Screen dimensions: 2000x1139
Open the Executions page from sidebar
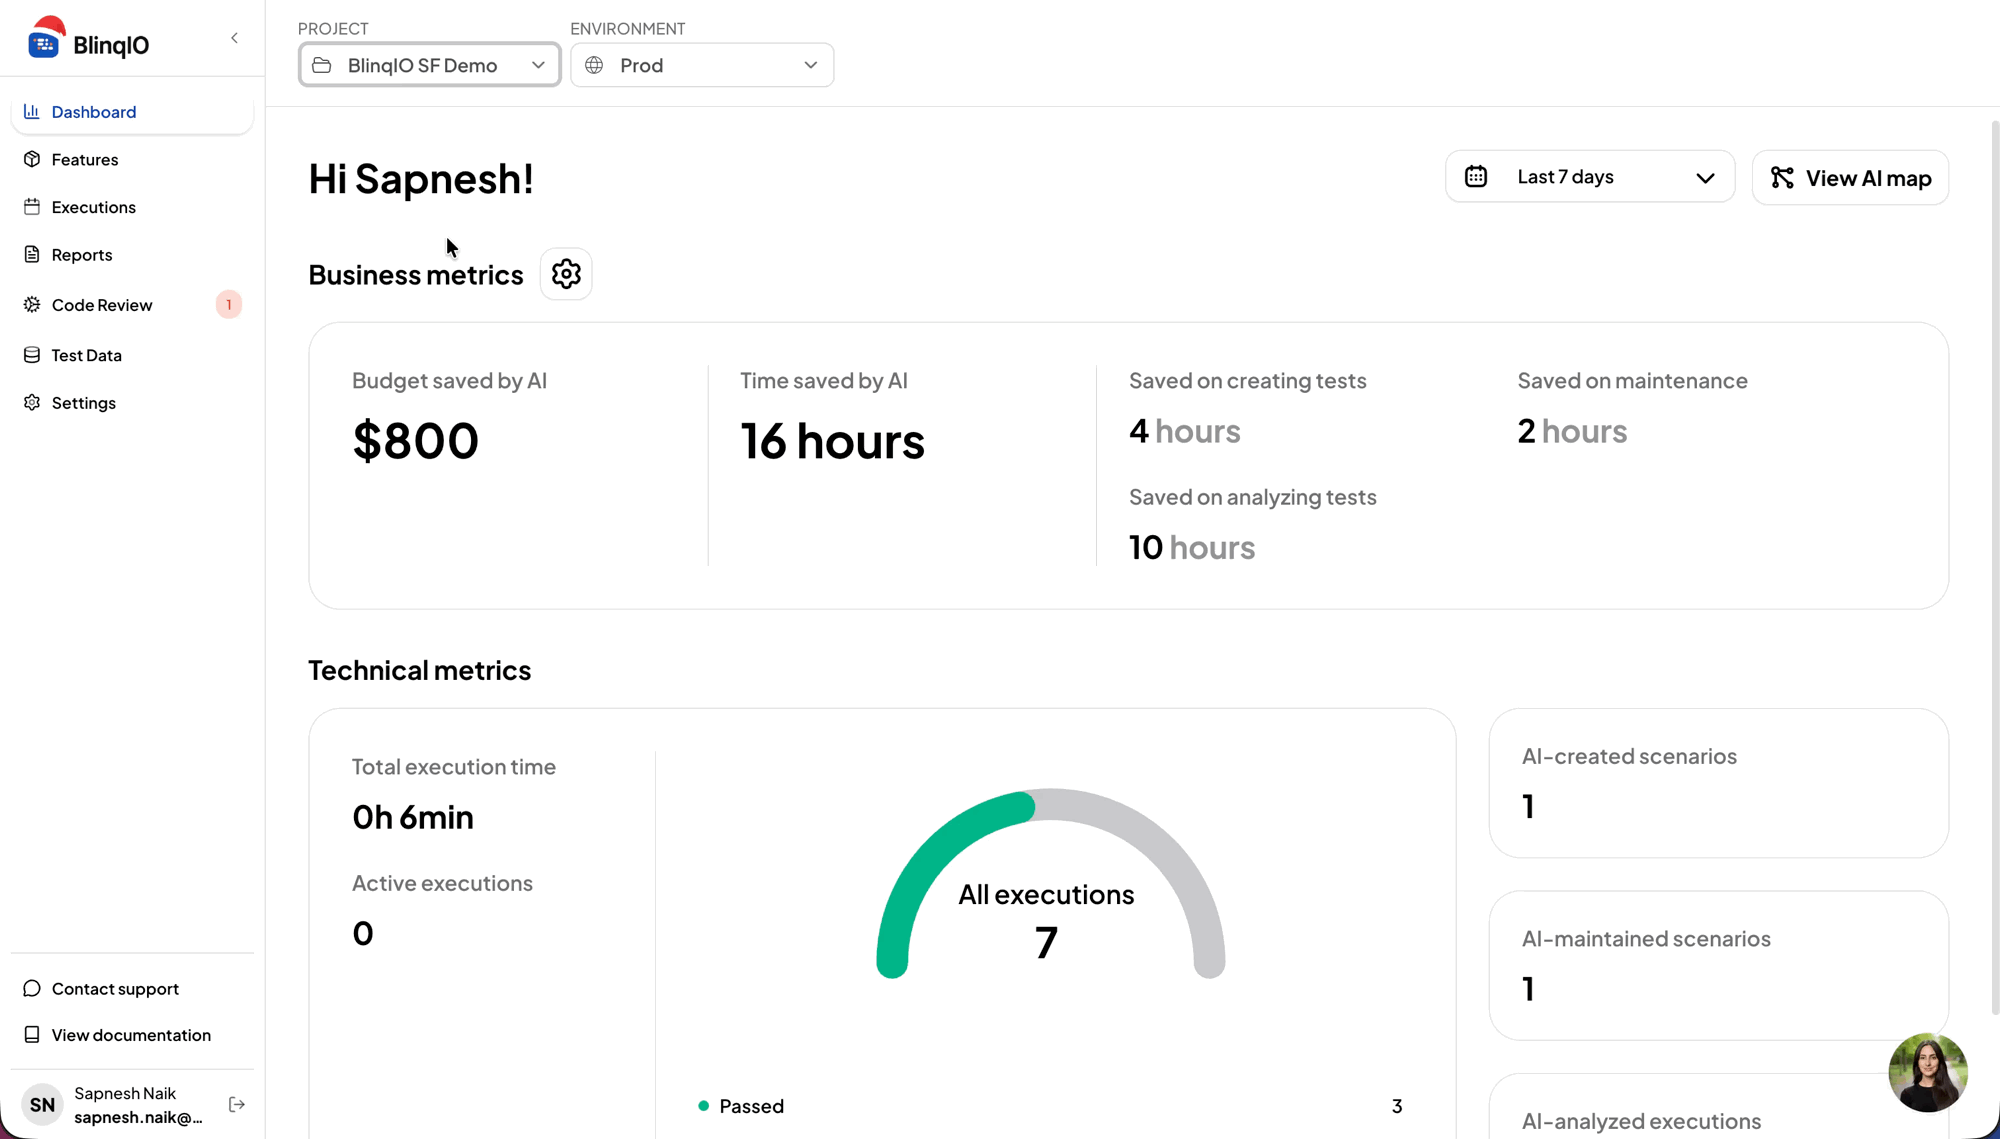(93, 207)
